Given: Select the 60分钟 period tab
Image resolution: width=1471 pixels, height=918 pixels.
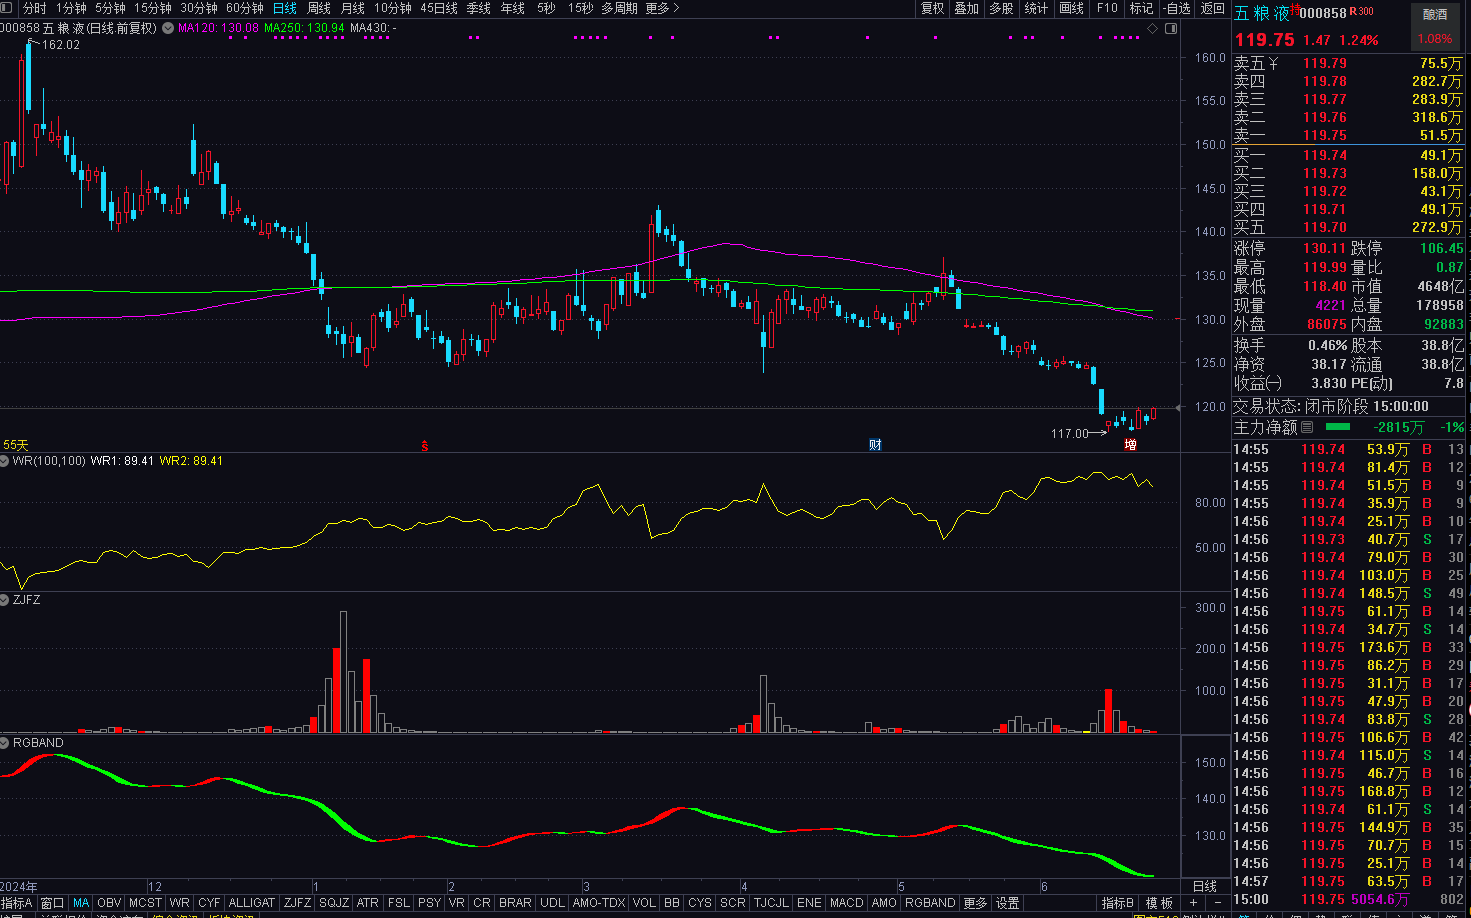Looking at the screenshot, I should coord(245,8).
